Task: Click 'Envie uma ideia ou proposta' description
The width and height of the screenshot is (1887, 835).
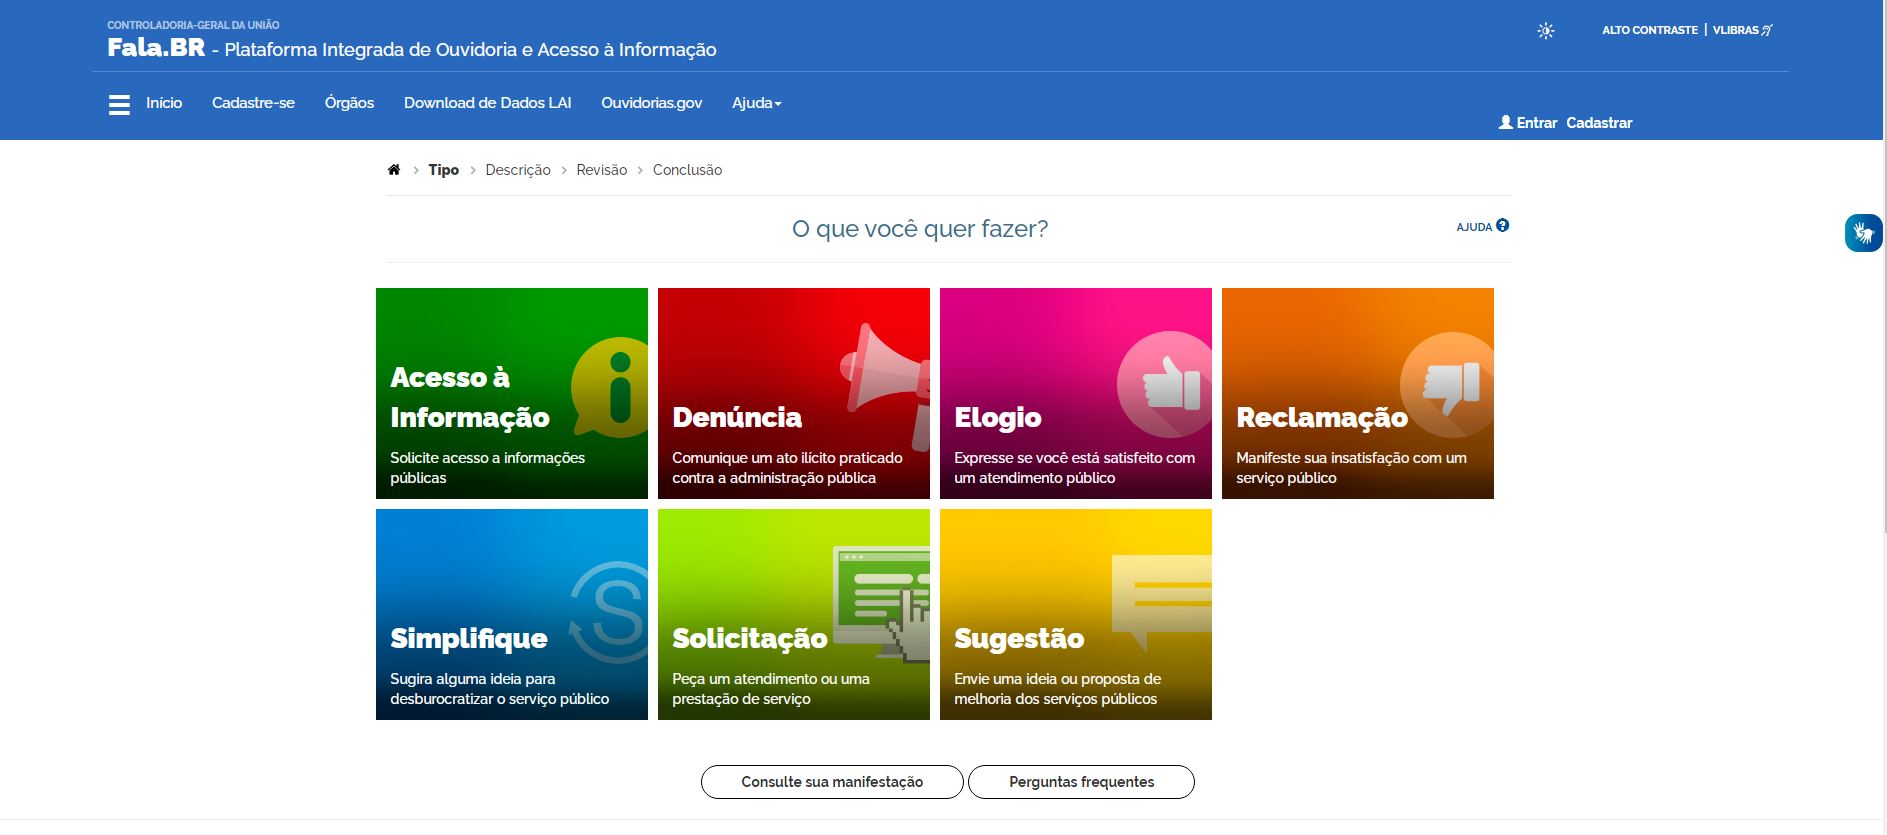Action: (1057, 689)
